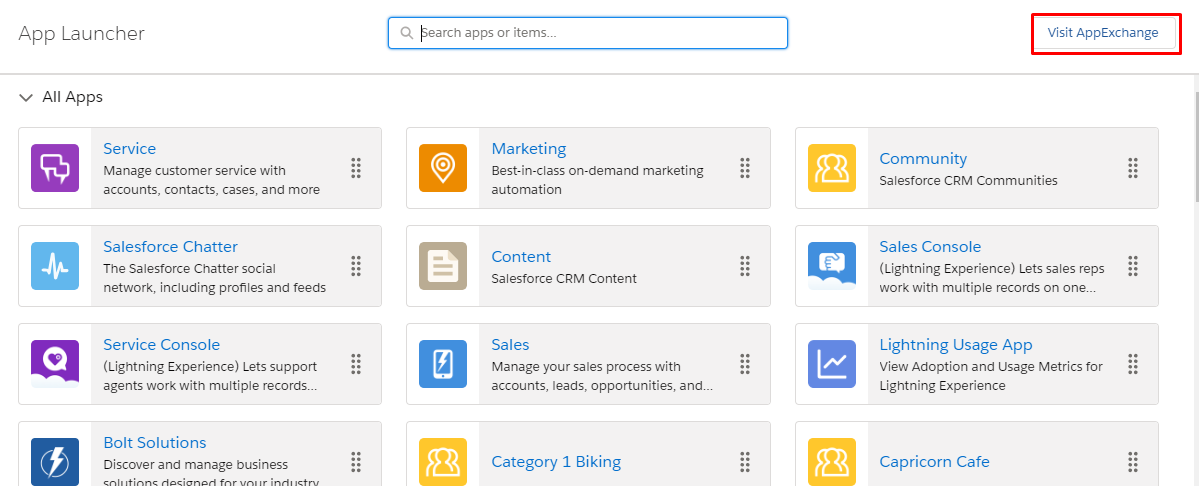1199x486 pixels.
Task: Open the Category 1 Biking link
Action: 556,462
